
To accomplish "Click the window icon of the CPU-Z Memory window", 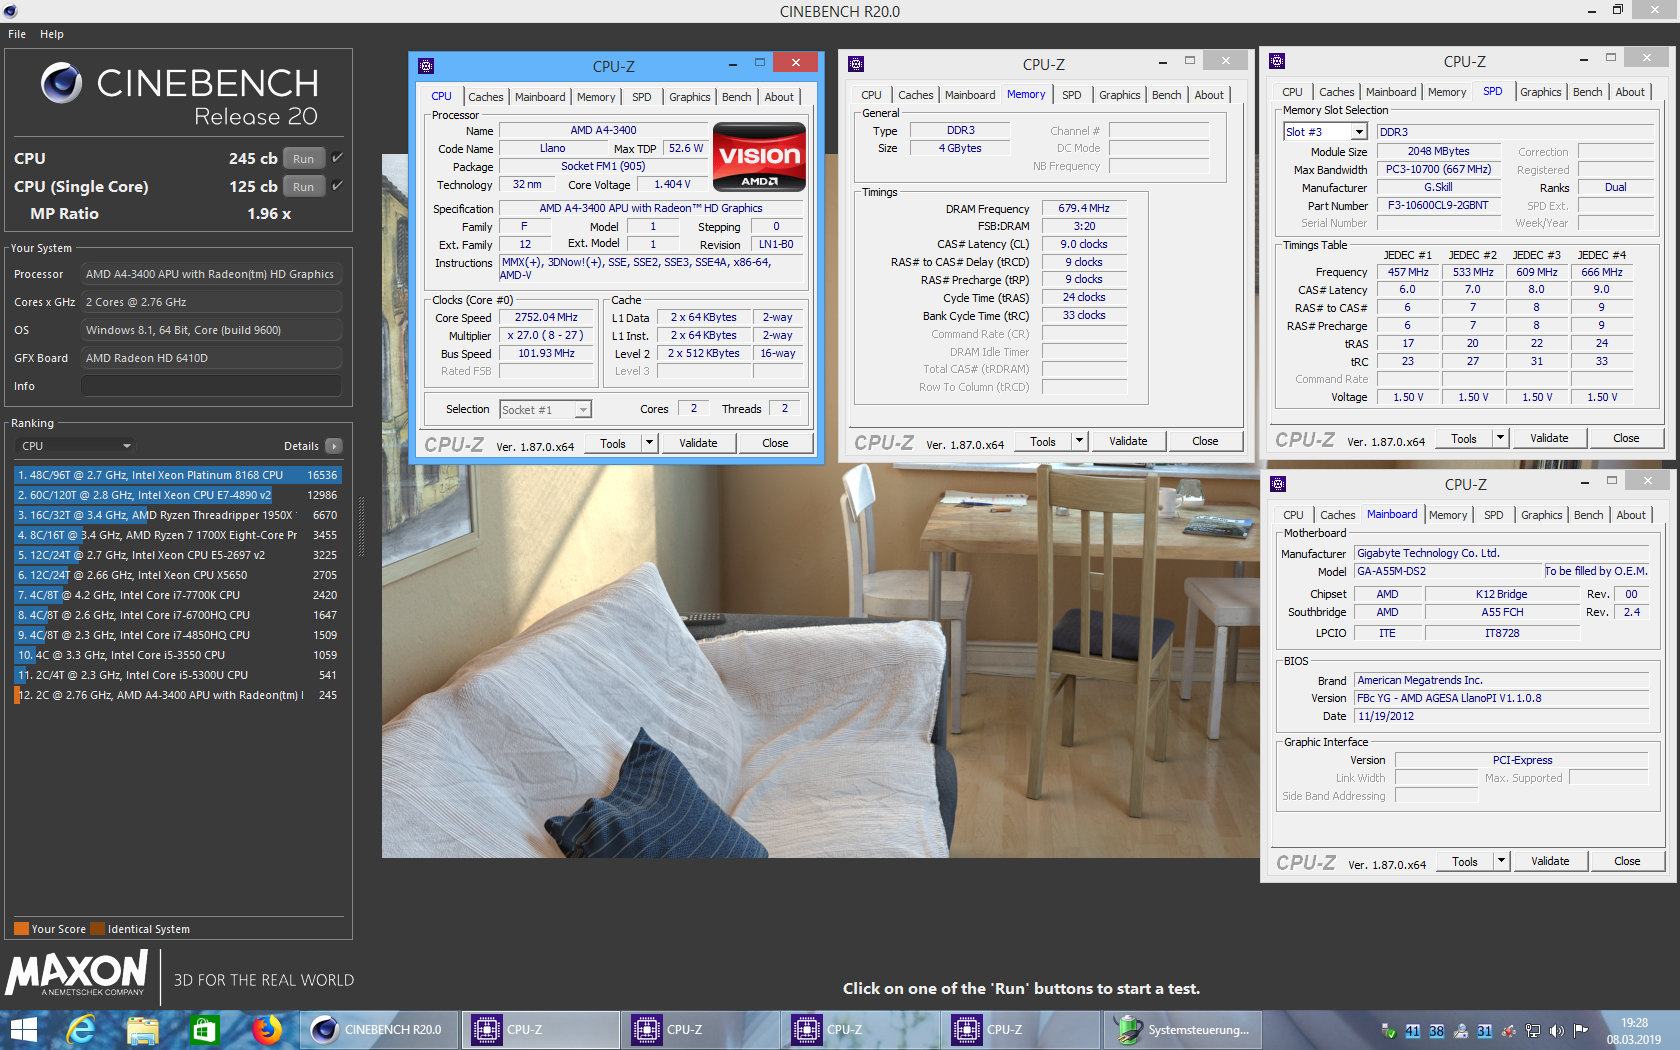I will tap(856, 64).
